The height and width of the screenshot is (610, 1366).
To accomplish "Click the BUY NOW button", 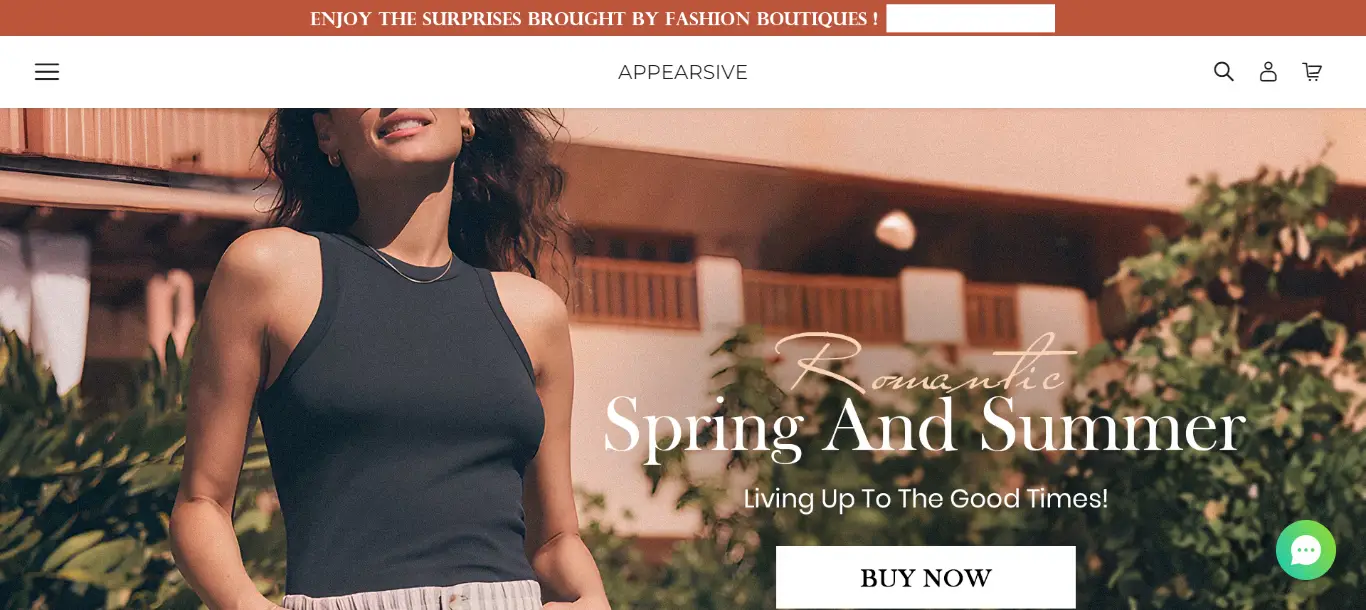I will click(926, 577).
